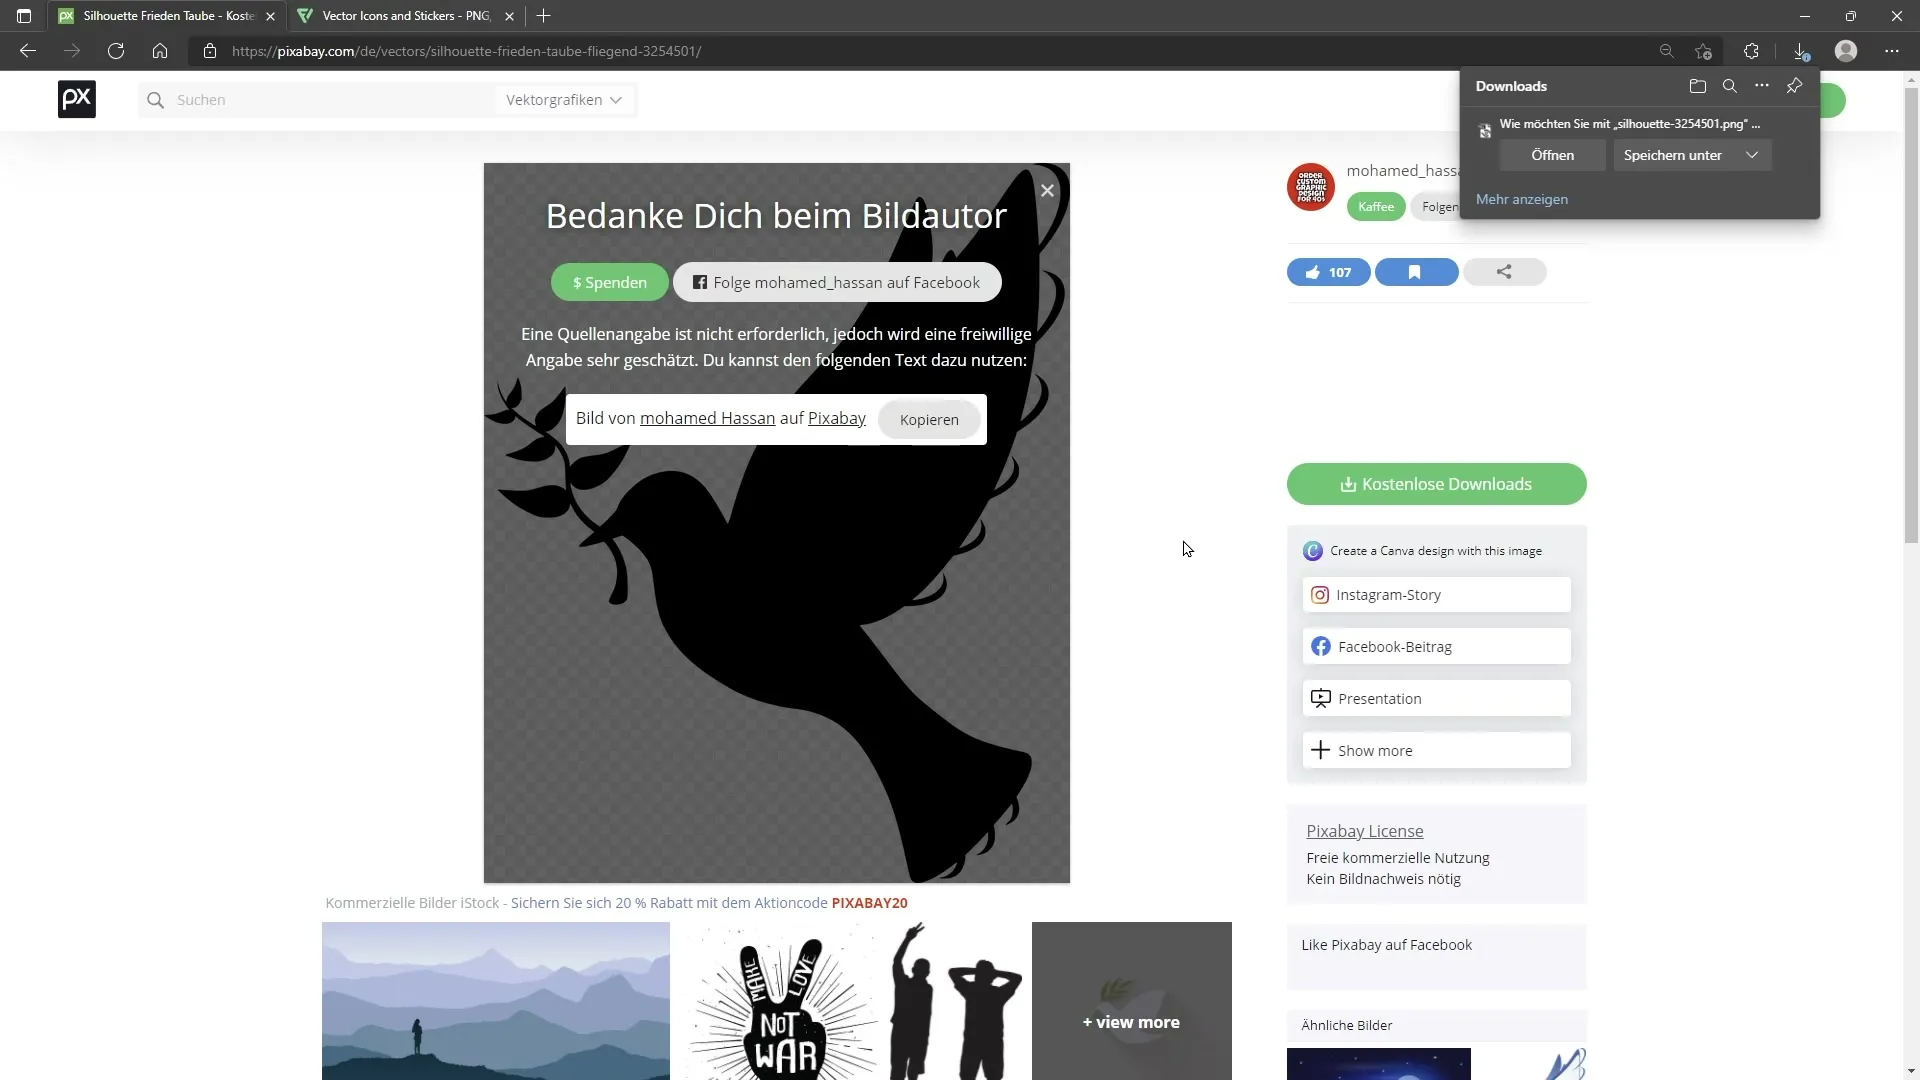Click Kostenlose Downloads button

tap(1436, 484)
